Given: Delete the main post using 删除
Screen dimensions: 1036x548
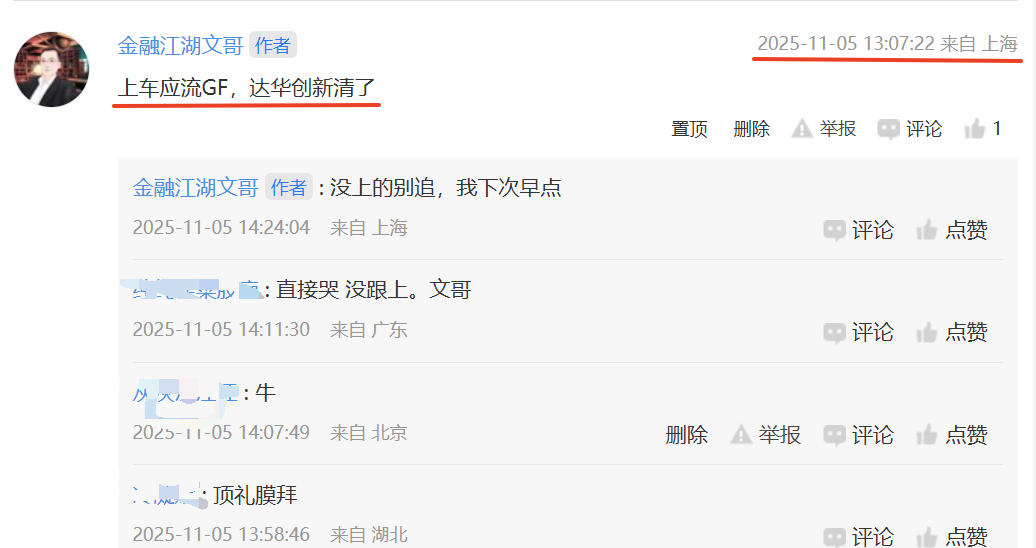Looking at the screenshot, I should click(x=751, y=129).
